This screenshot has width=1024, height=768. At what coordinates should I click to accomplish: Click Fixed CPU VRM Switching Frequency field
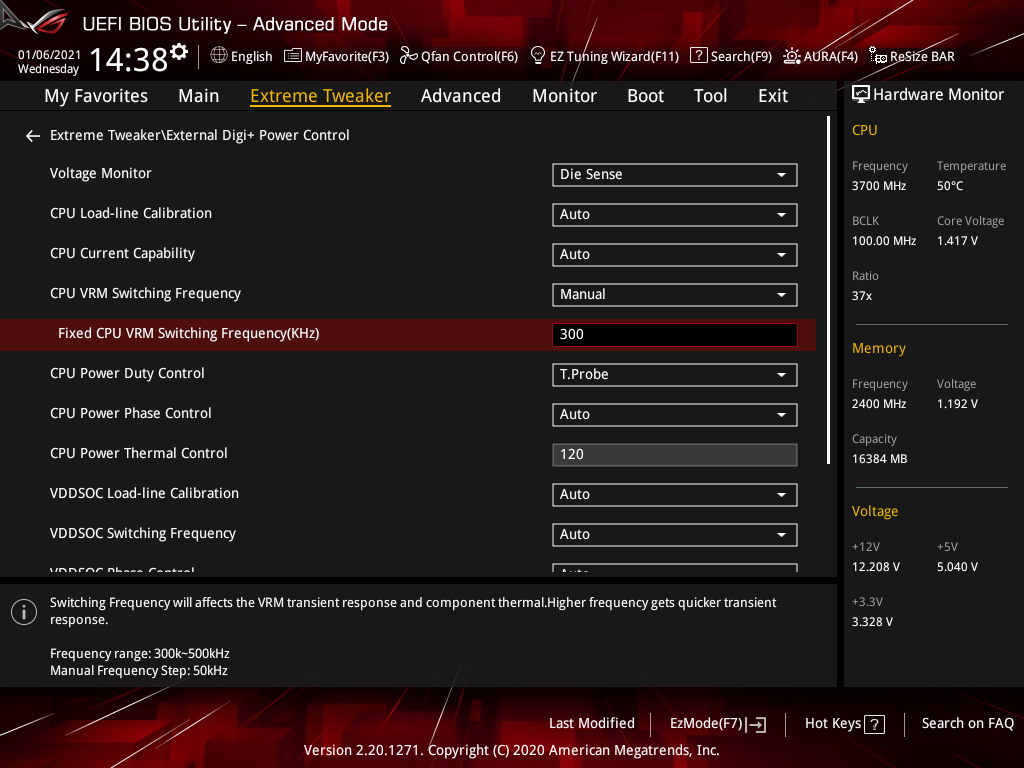pos(675,335)
